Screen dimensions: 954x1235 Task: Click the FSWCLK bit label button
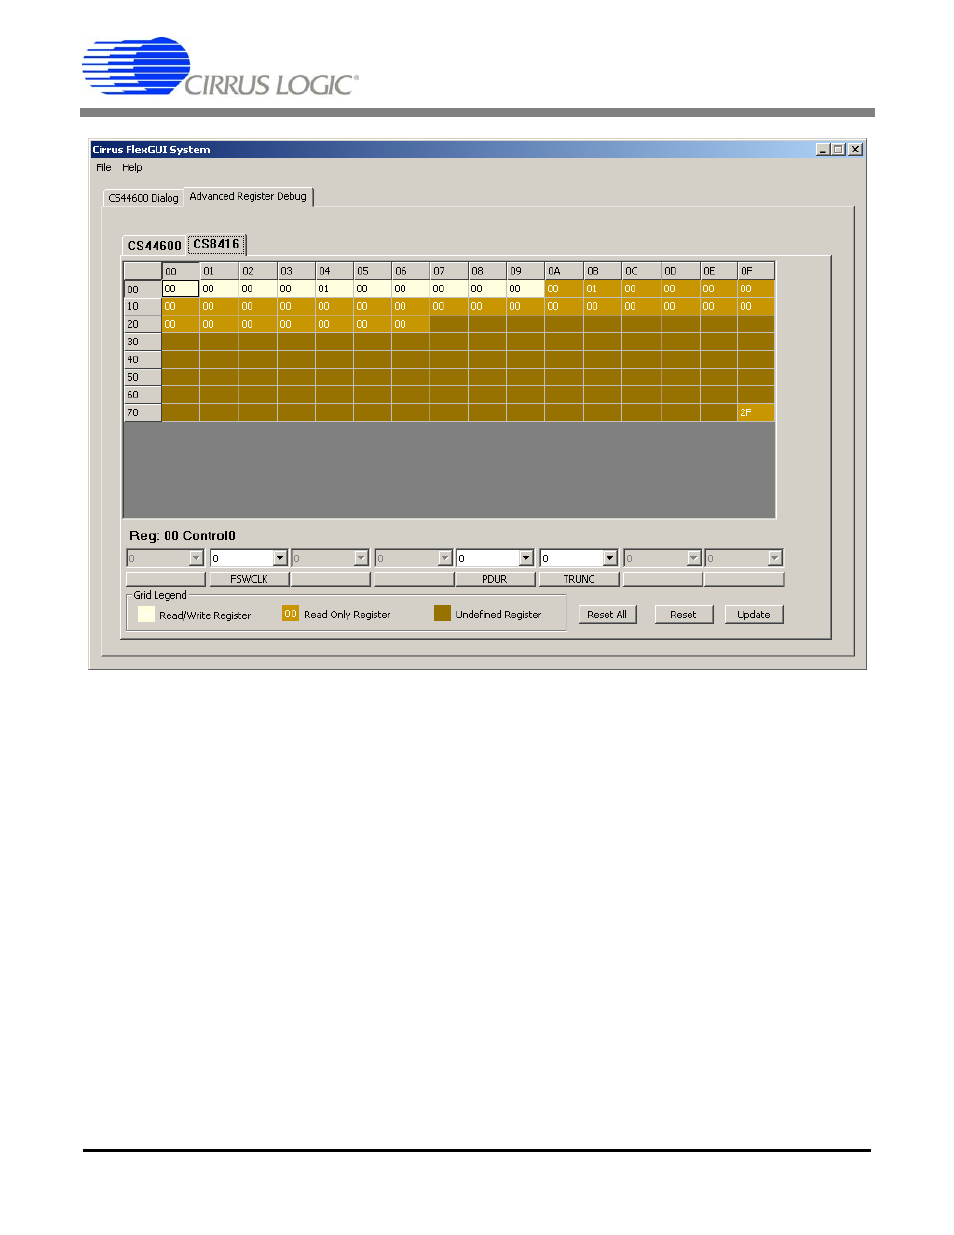[249, 579]
